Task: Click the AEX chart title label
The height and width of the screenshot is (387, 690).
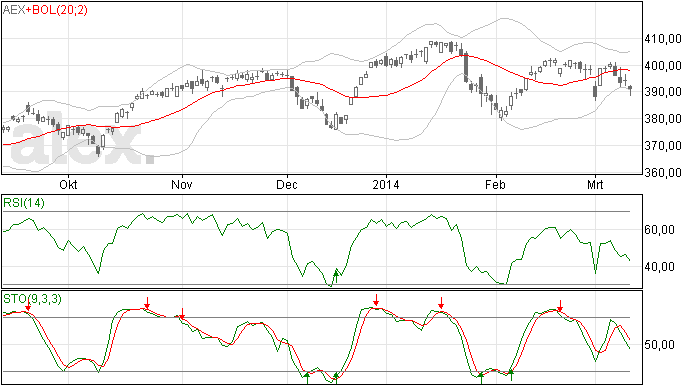Action: click(x=14, y=10)
